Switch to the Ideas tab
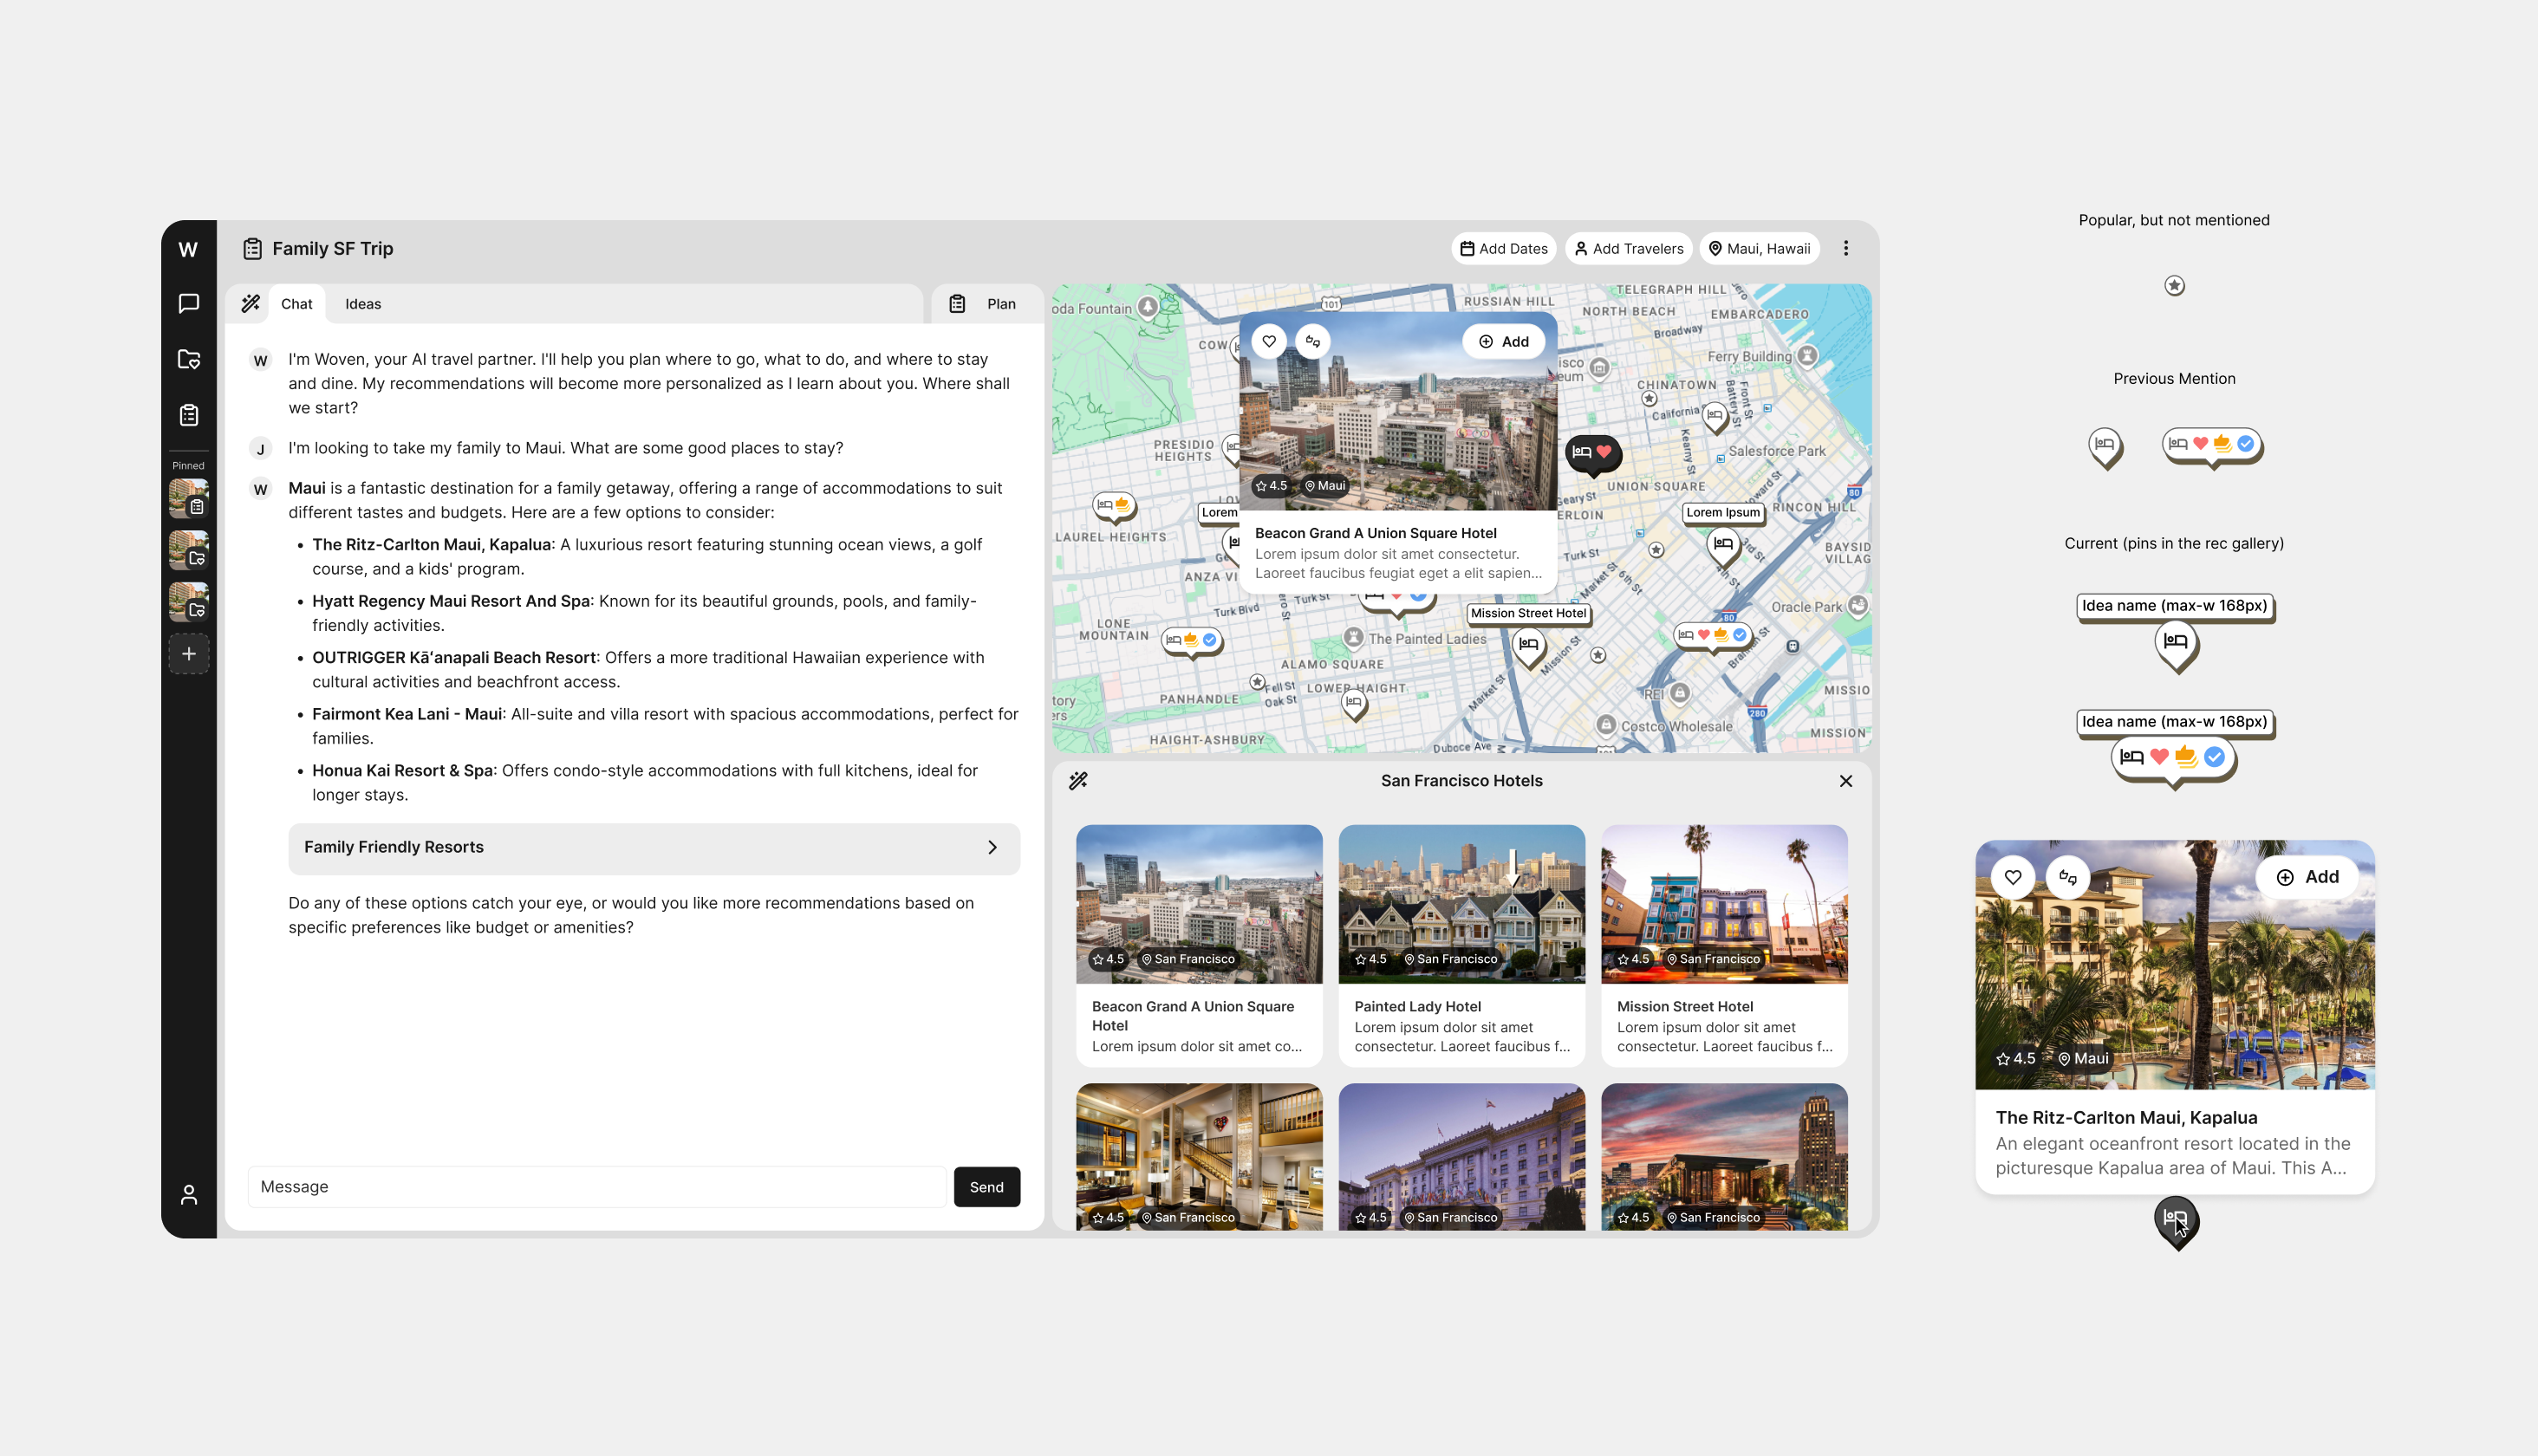This screenshot has width=2538, height=1456. pos(363,304)
